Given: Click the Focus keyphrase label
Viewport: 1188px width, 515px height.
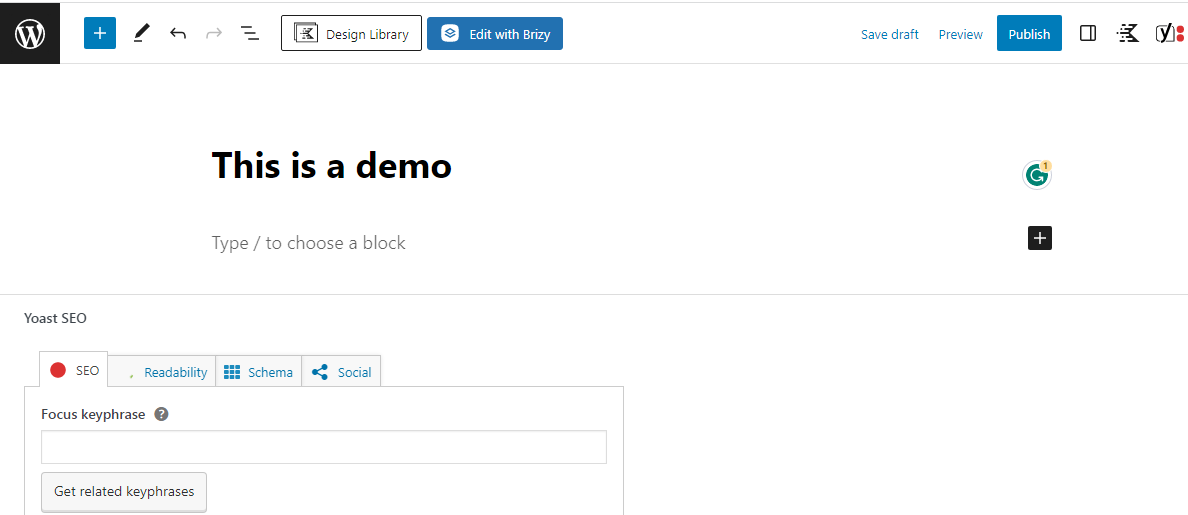Looking at the screenshot, I should 93,414.
